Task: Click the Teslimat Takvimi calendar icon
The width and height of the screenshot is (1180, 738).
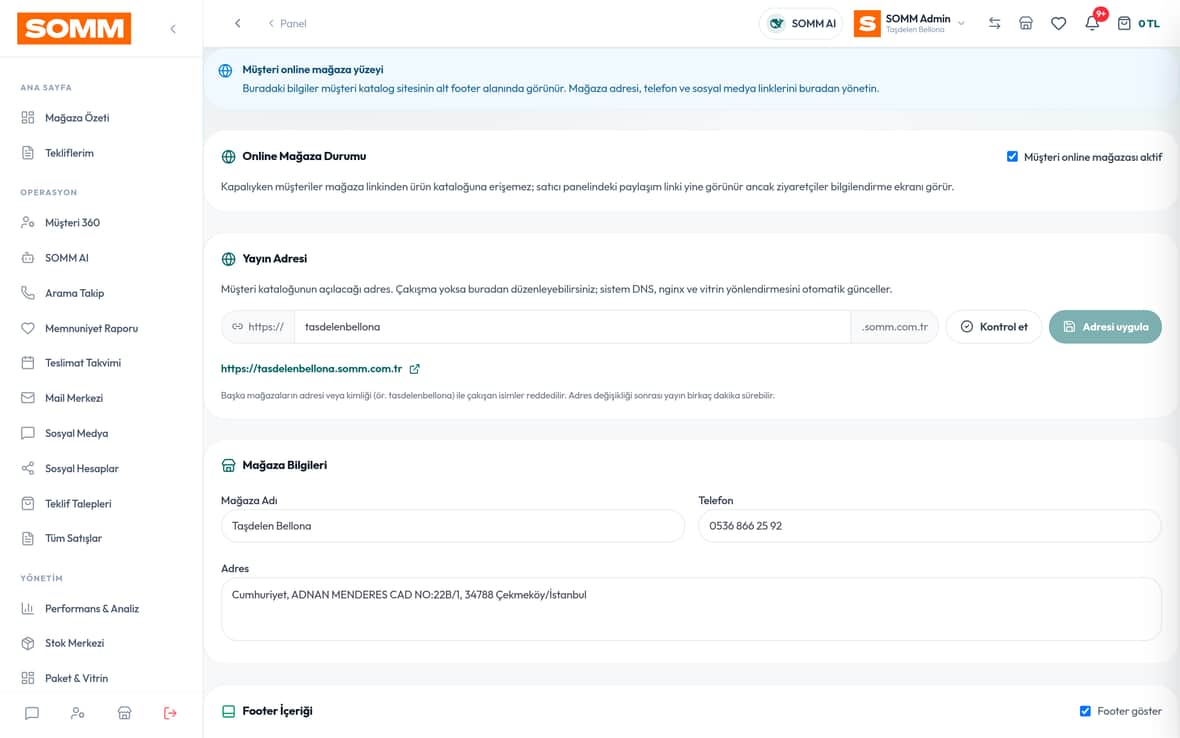Action: (28, 363)
